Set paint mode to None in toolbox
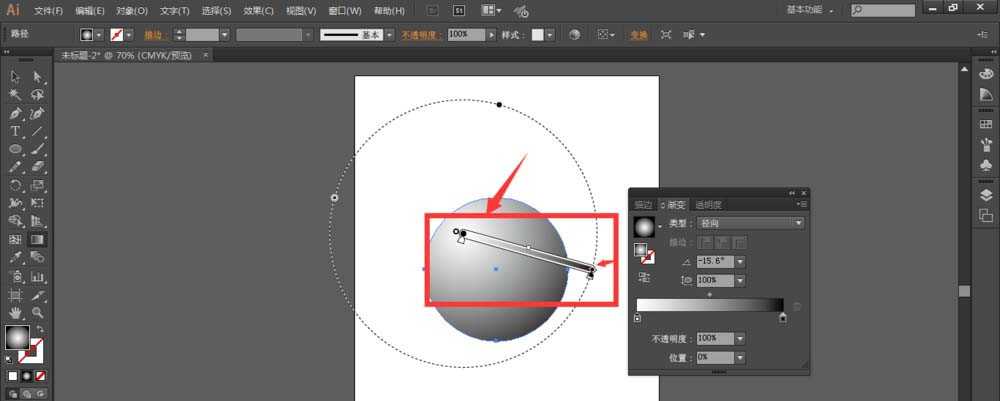Viewport: 1000px width, 401px height. pos(41,376)
